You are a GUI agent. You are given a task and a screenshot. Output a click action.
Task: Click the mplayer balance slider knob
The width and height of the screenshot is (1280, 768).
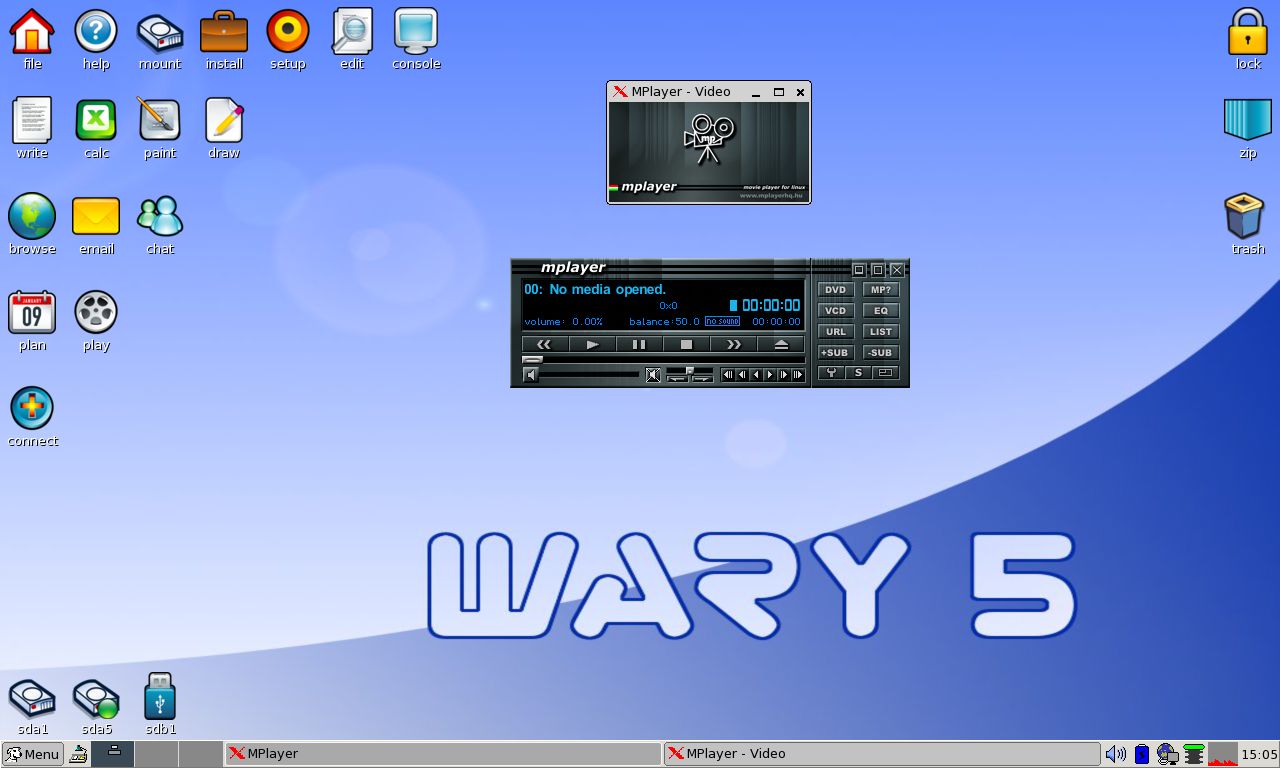coord(690,370)
